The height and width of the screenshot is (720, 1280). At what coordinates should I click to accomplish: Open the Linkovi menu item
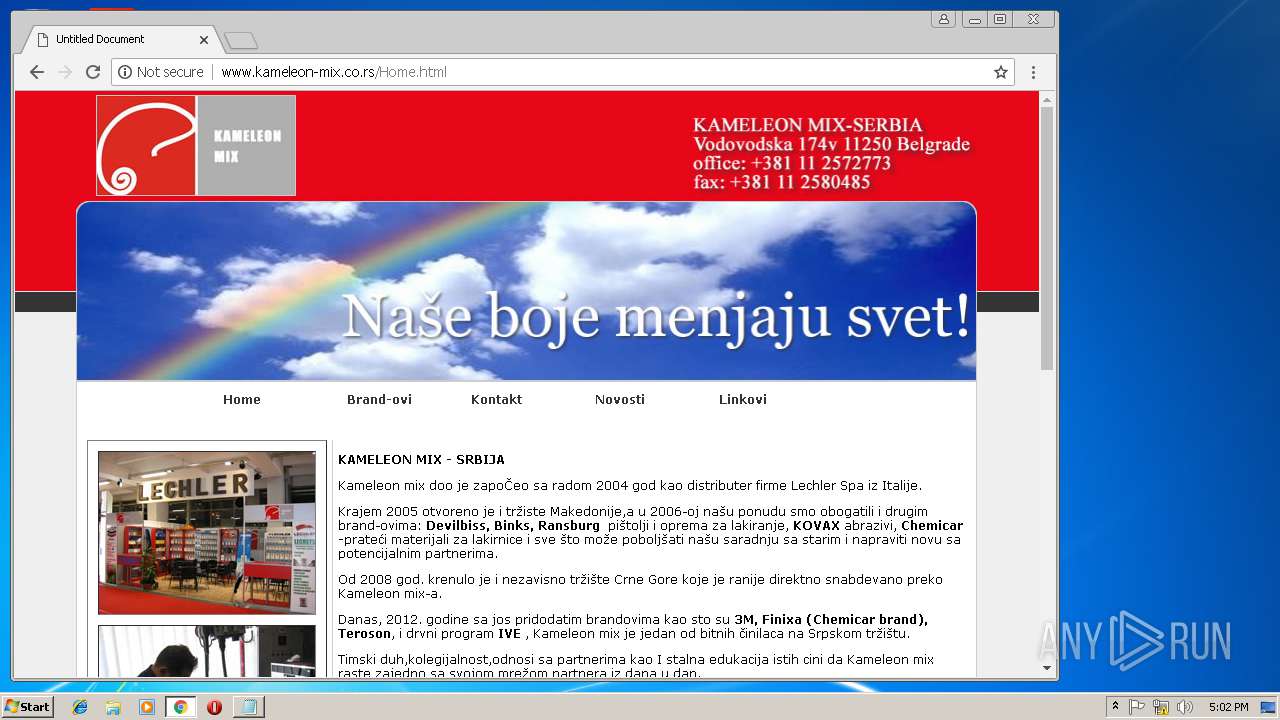743,399
